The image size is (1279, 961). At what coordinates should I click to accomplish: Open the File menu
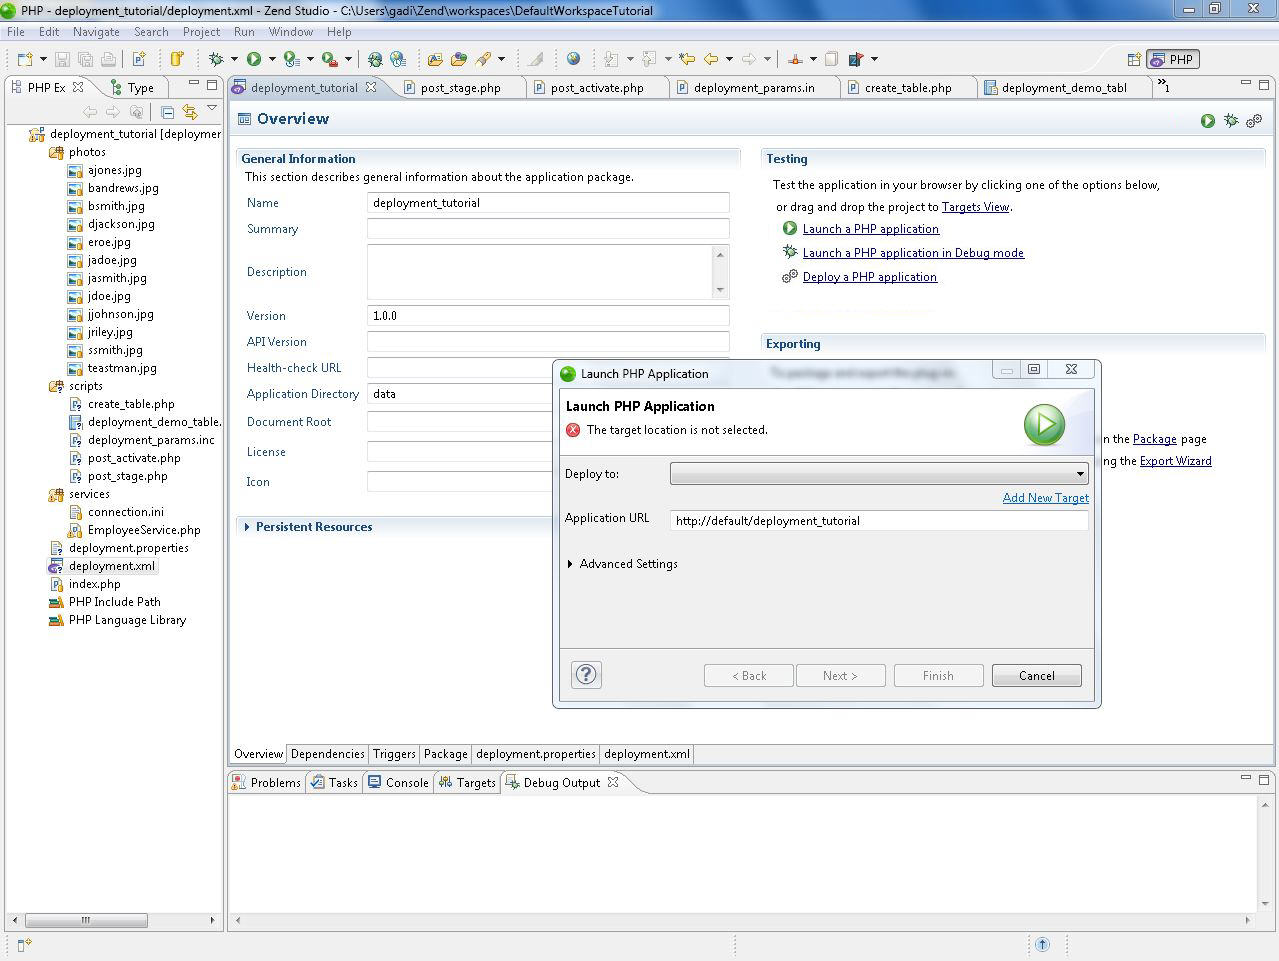coord(16,32)
